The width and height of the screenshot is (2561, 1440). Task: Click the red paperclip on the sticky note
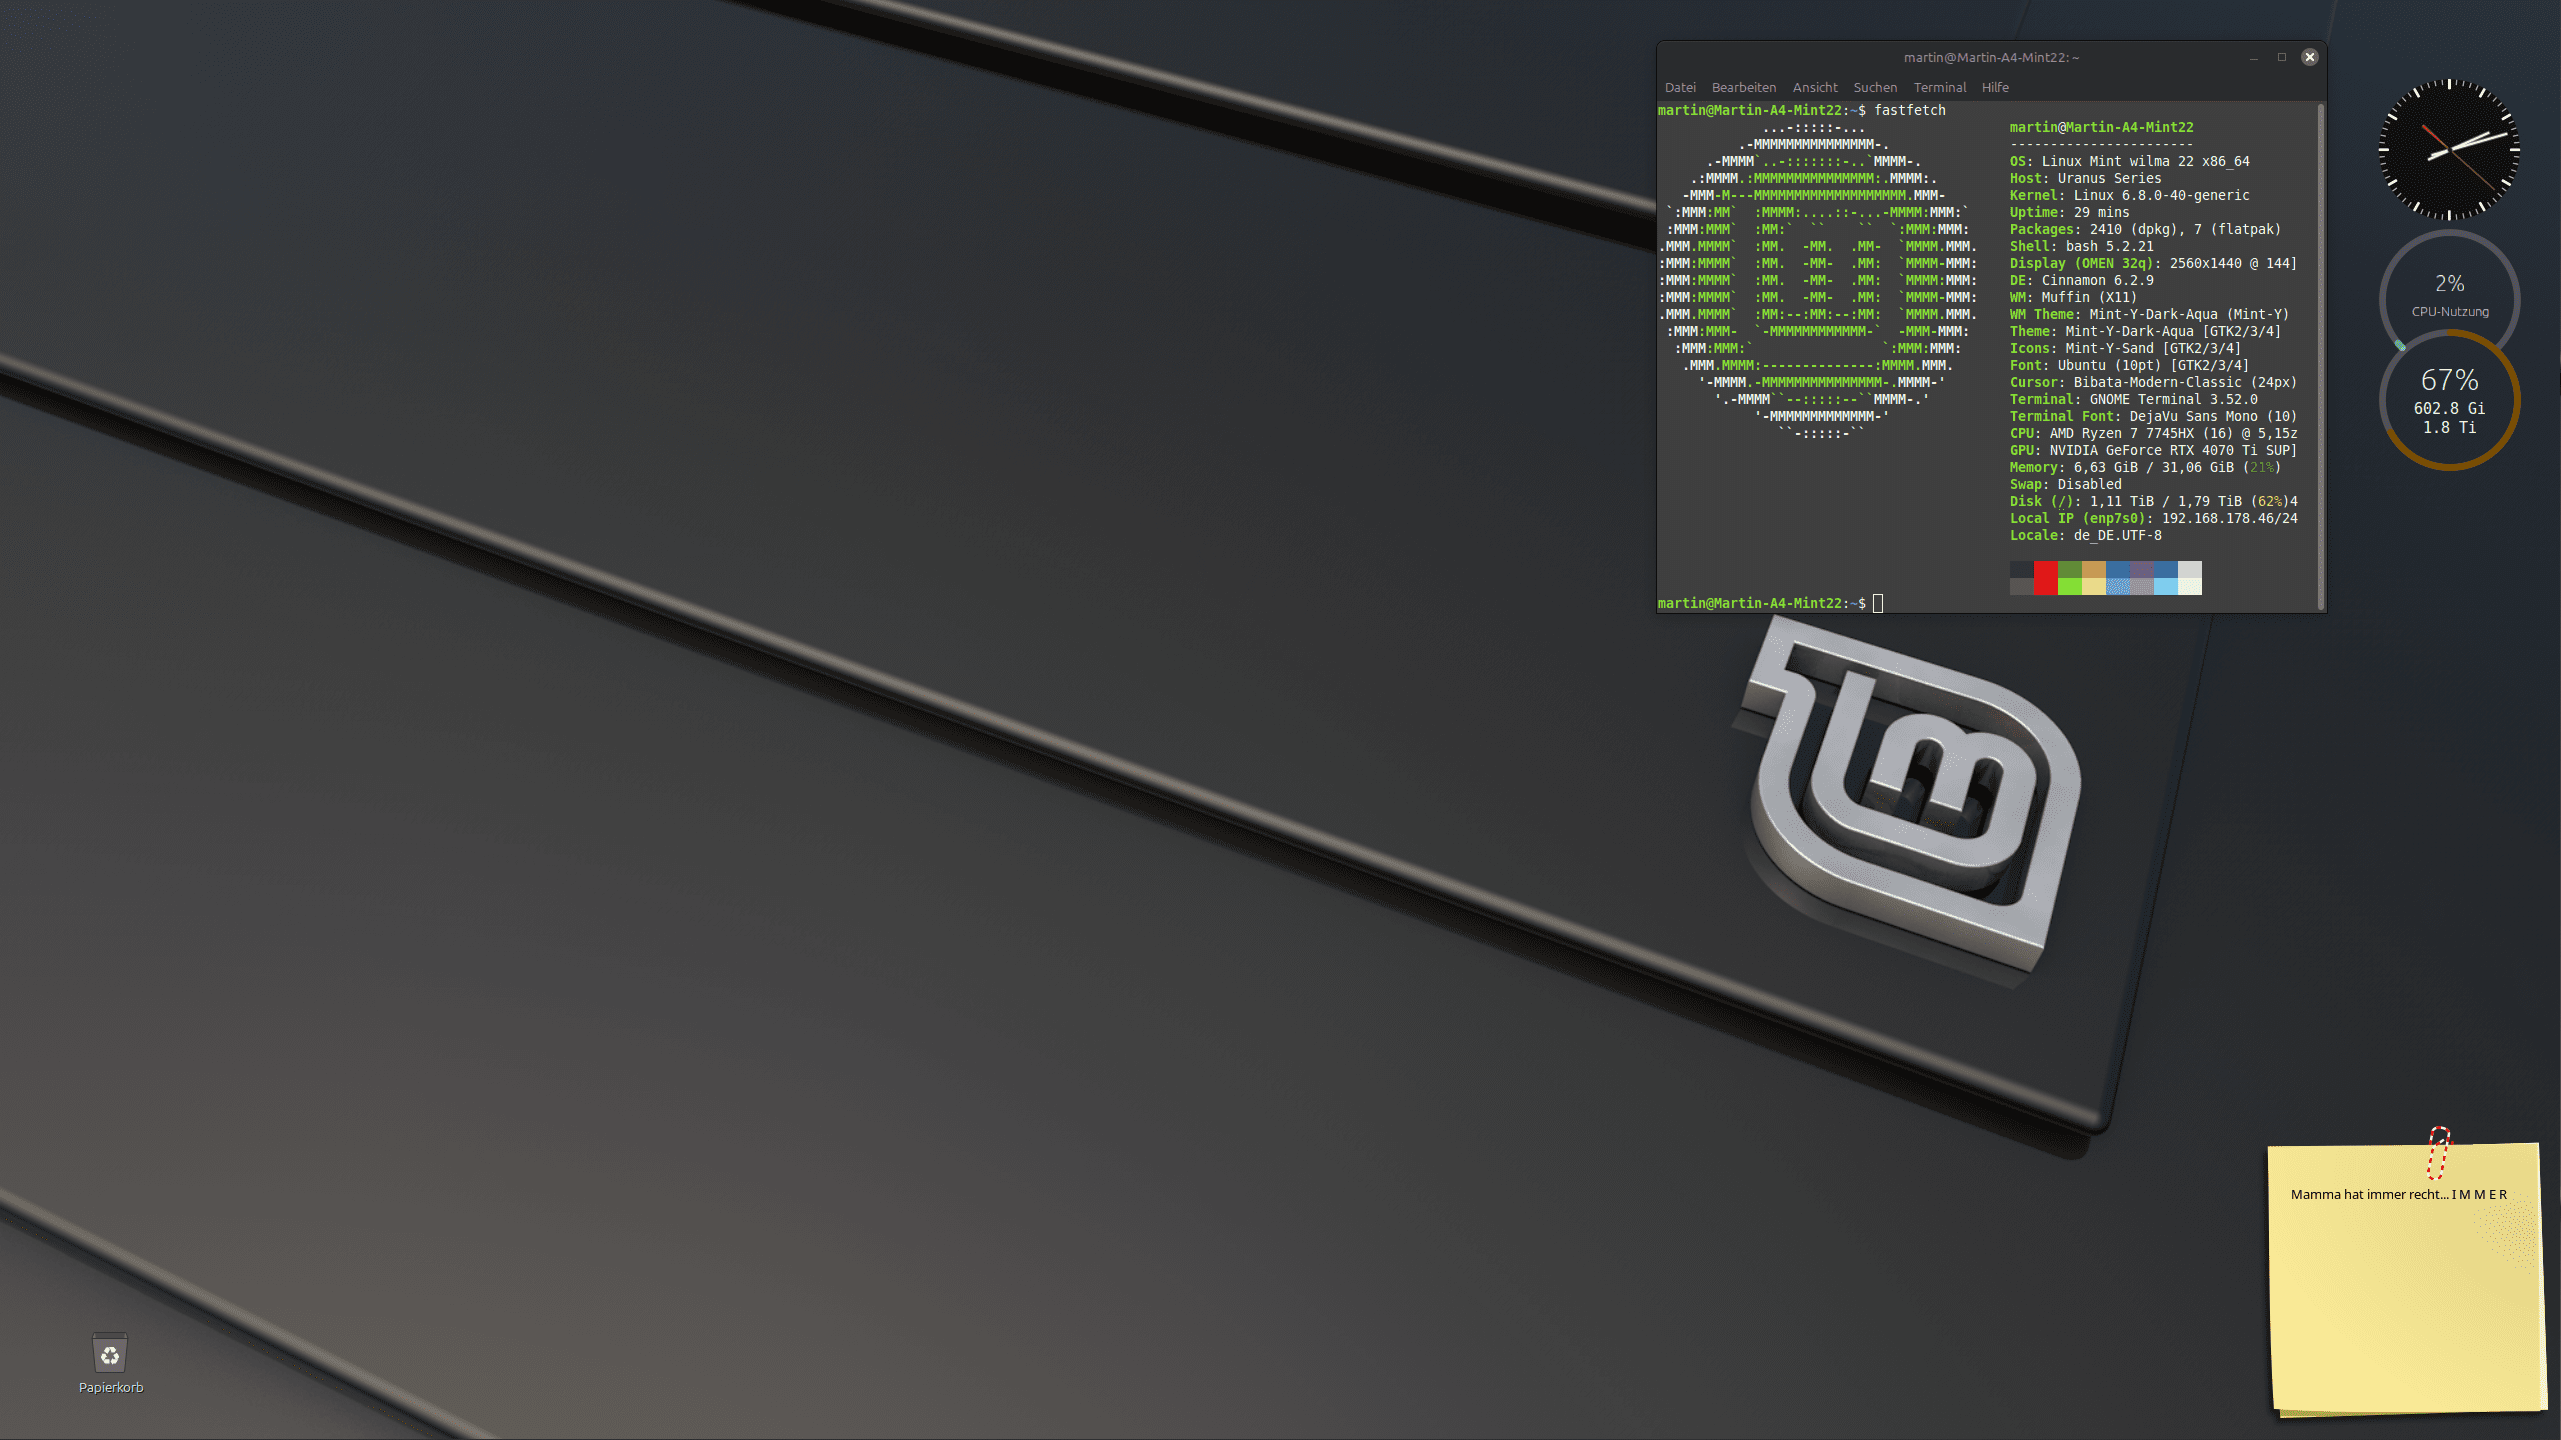(2439, 1153)
